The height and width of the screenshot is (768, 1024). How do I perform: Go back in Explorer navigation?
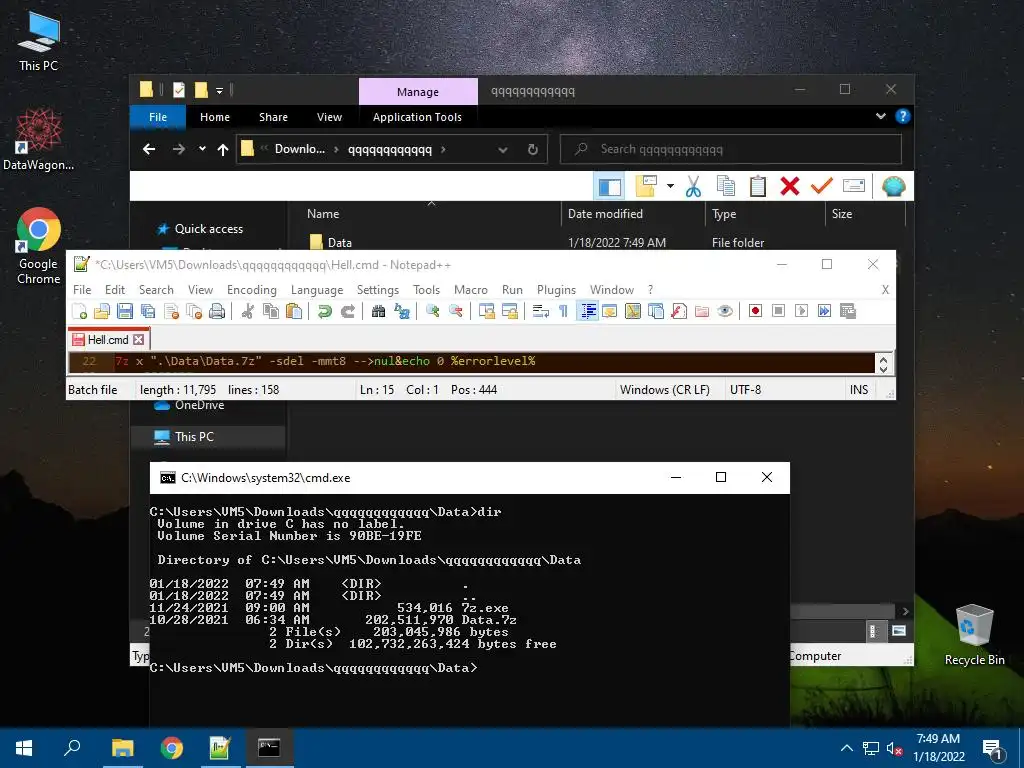[149, 150]
